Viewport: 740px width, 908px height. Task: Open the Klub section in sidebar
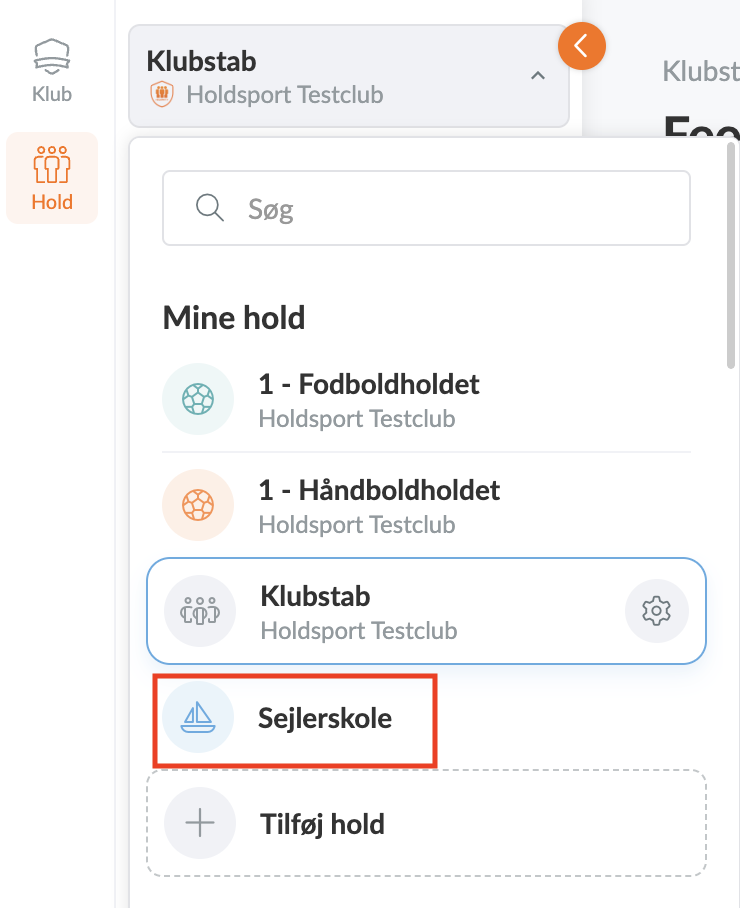pos(52,70)
